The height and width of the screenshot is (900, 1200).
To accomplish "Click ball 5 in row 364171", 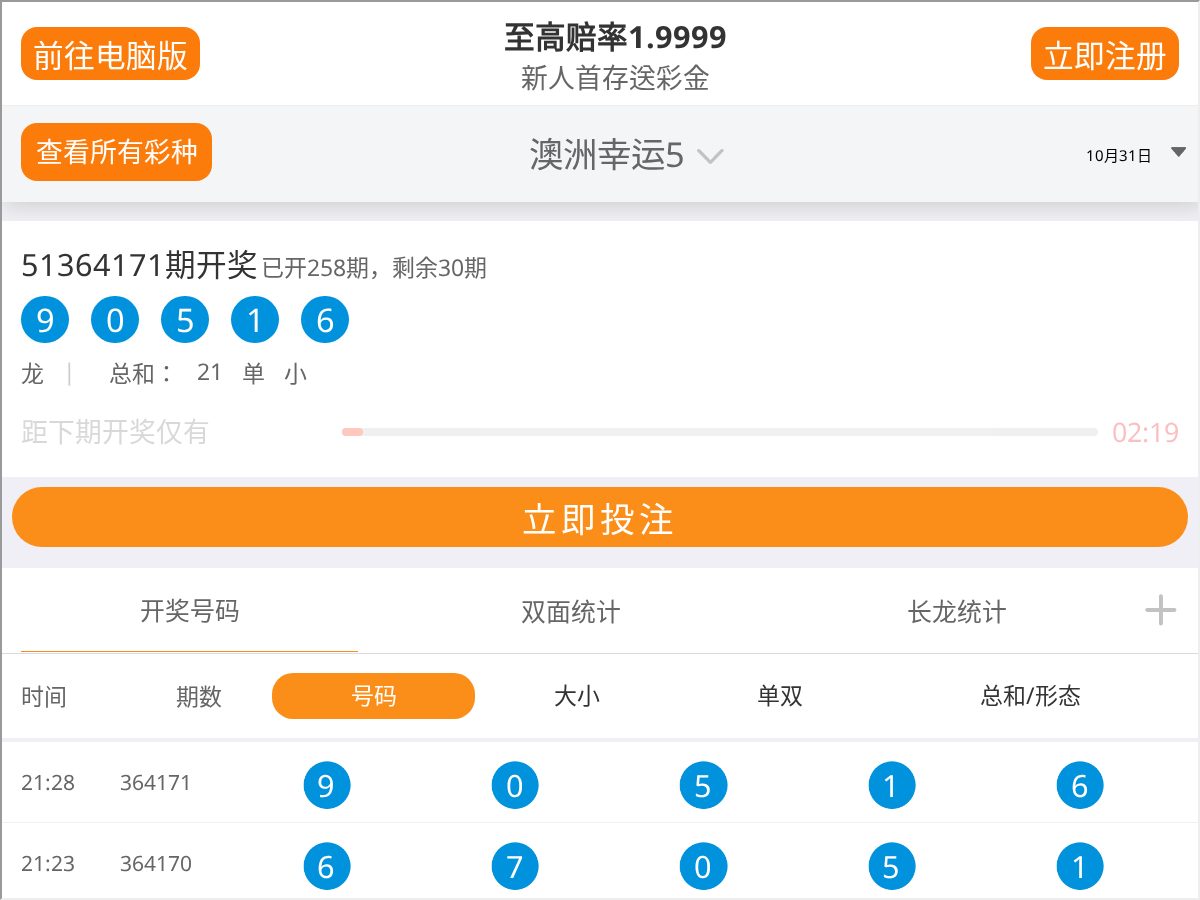I will [703, 785].
